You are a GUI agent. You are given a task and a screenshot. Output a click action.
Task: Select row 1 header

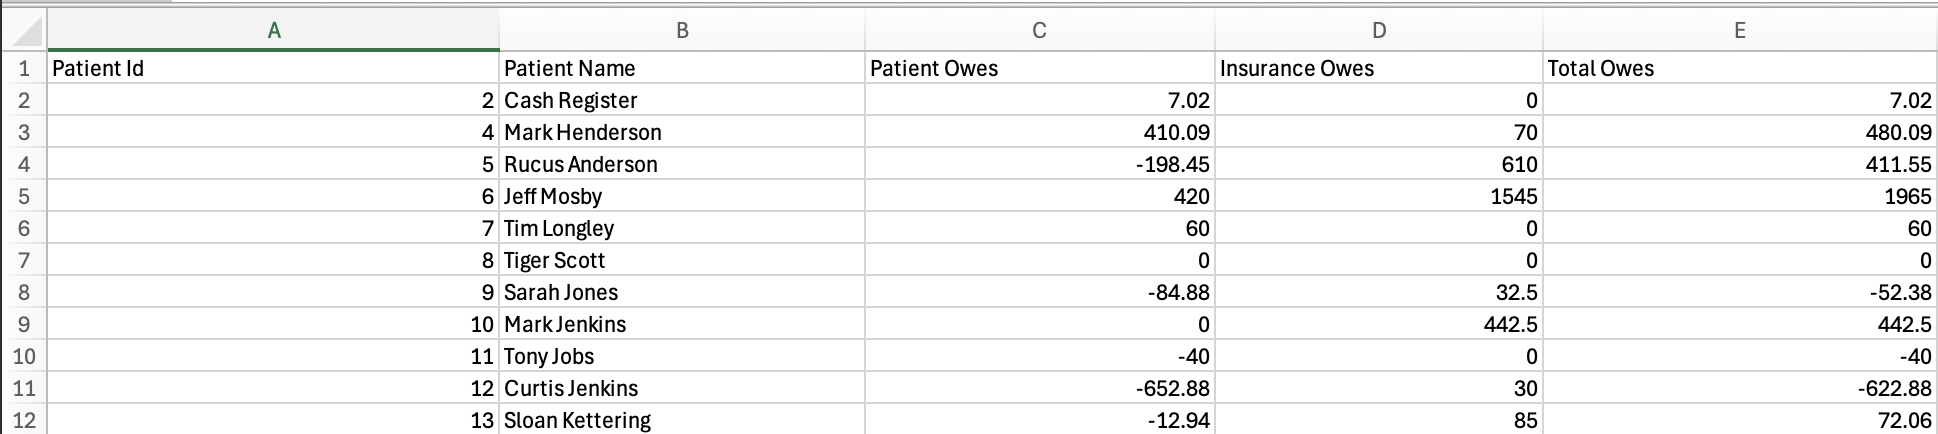[24, 68]
